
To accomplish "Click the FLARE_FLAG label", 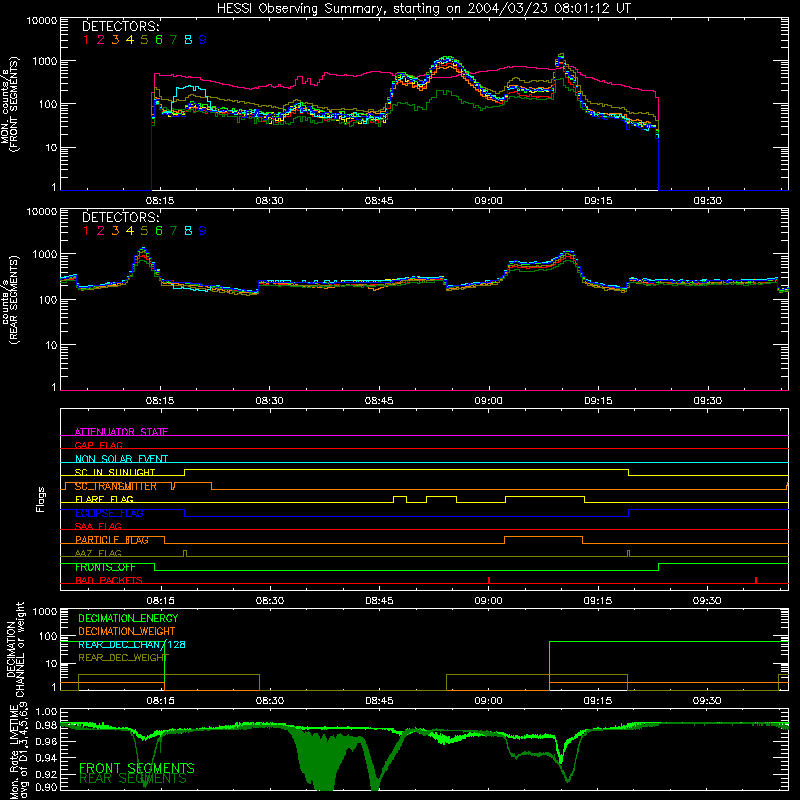I will (x=104, y=499).
